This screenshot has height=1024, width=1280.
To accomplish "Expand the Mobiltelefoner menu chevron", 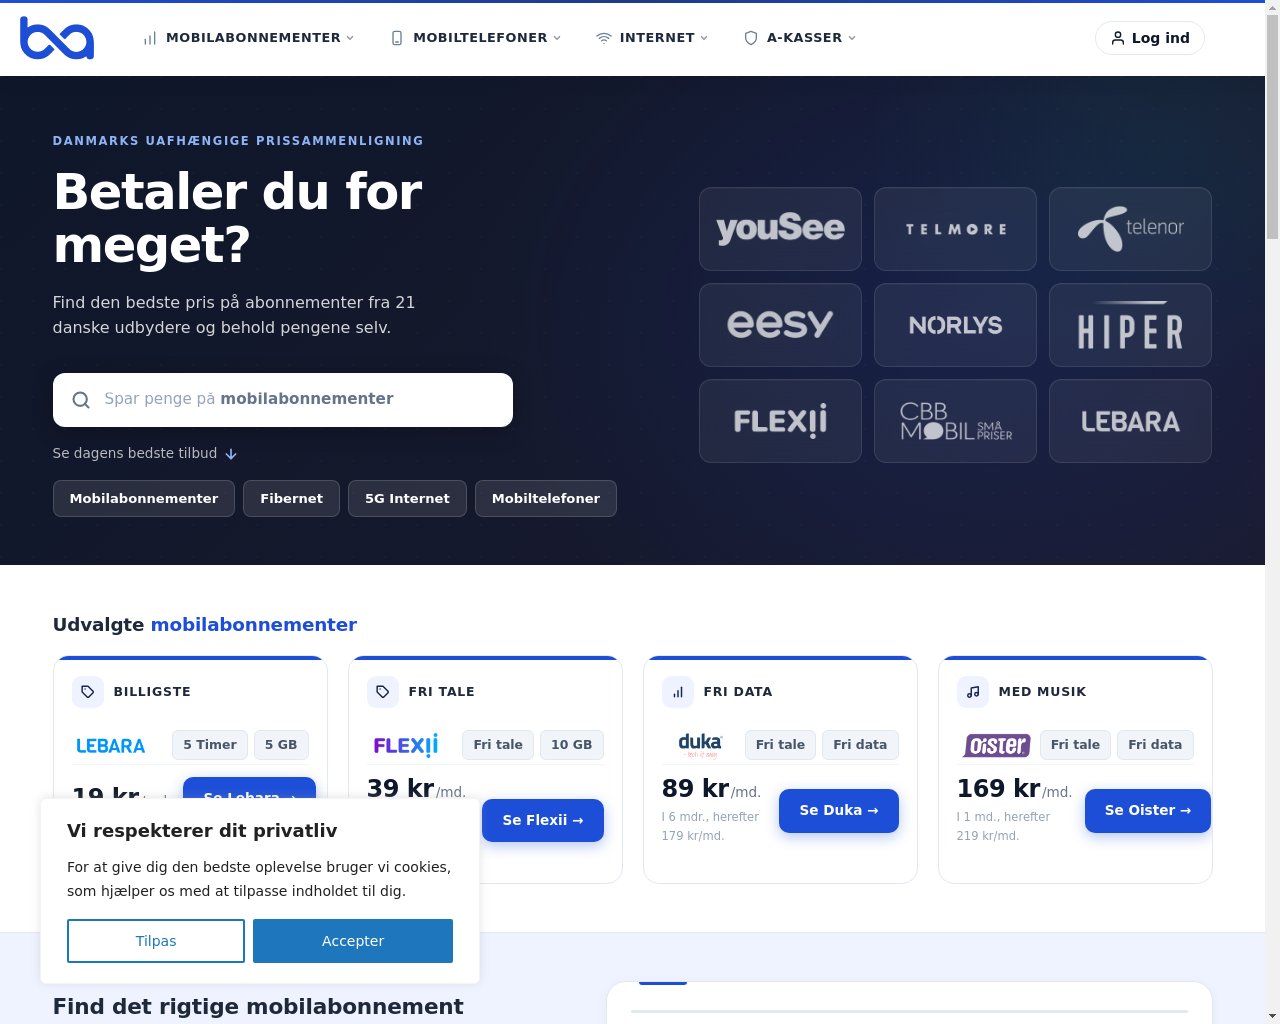I will 557,38.
